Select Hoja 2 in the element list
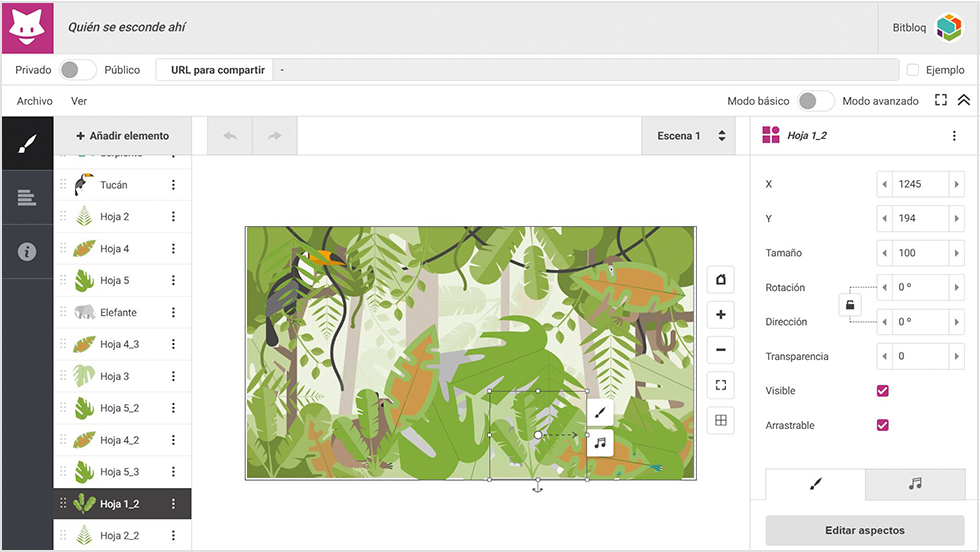Screen dimensions: 980x552 pyautogui.click(x=122, y=216)
